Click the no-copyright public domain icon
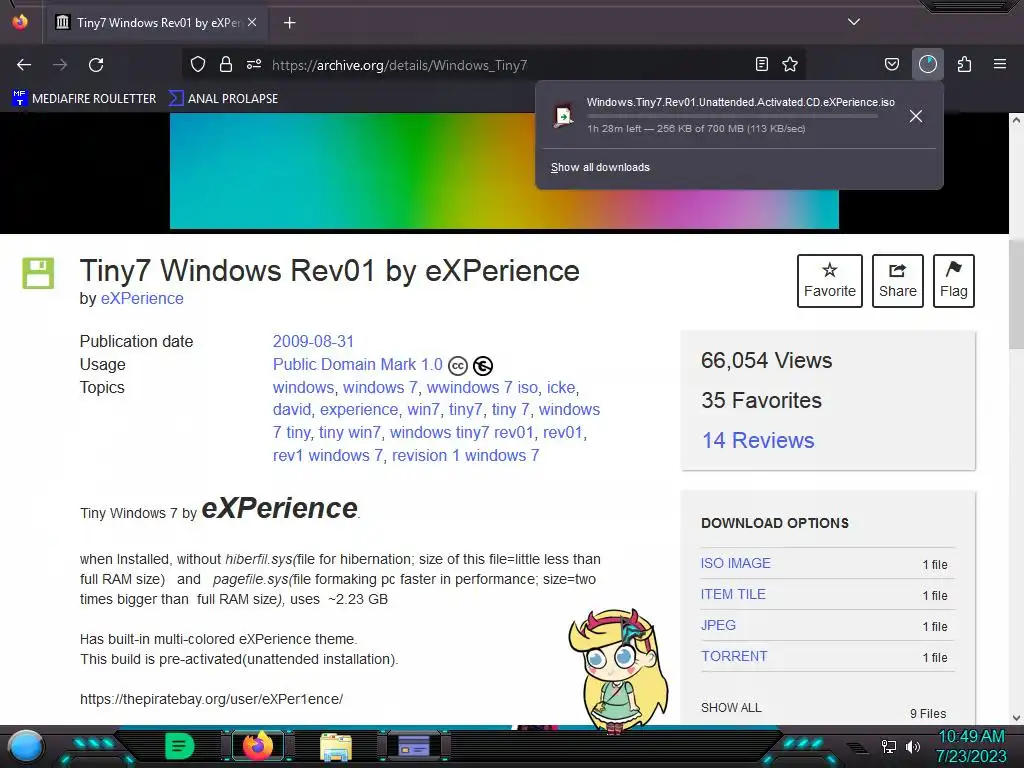Screen dimensions: 1024x768 click(x=483, y=366)
